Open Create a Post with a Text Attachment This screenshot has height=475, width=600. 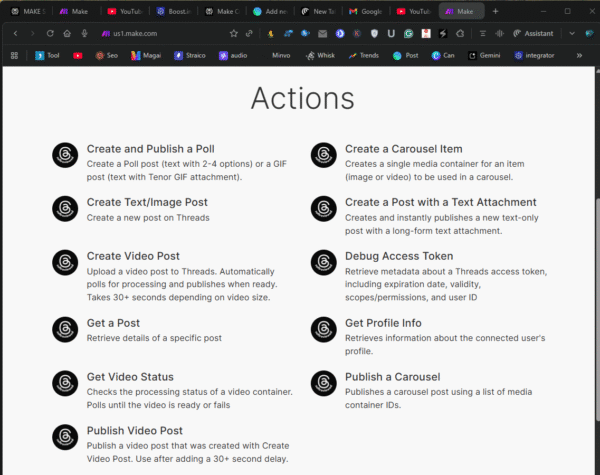[441, 202]
